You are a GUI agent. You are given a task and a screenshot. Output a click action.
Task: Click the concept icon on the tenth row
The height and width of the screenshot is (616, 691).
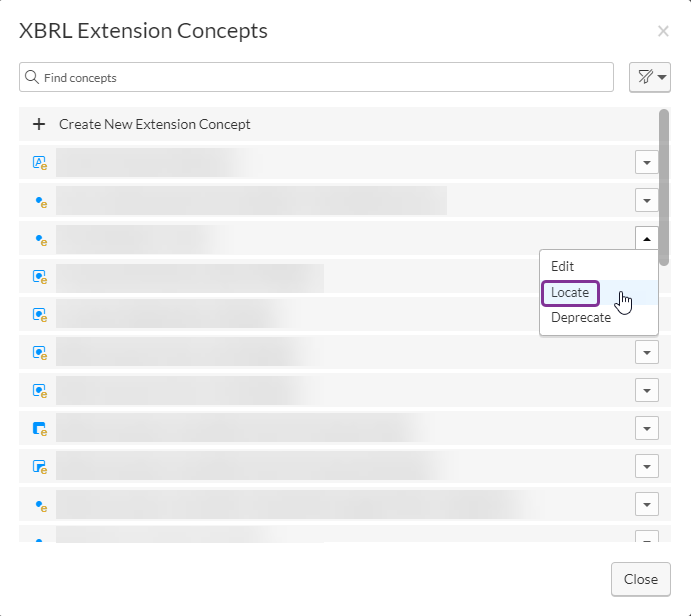(40, 505)
